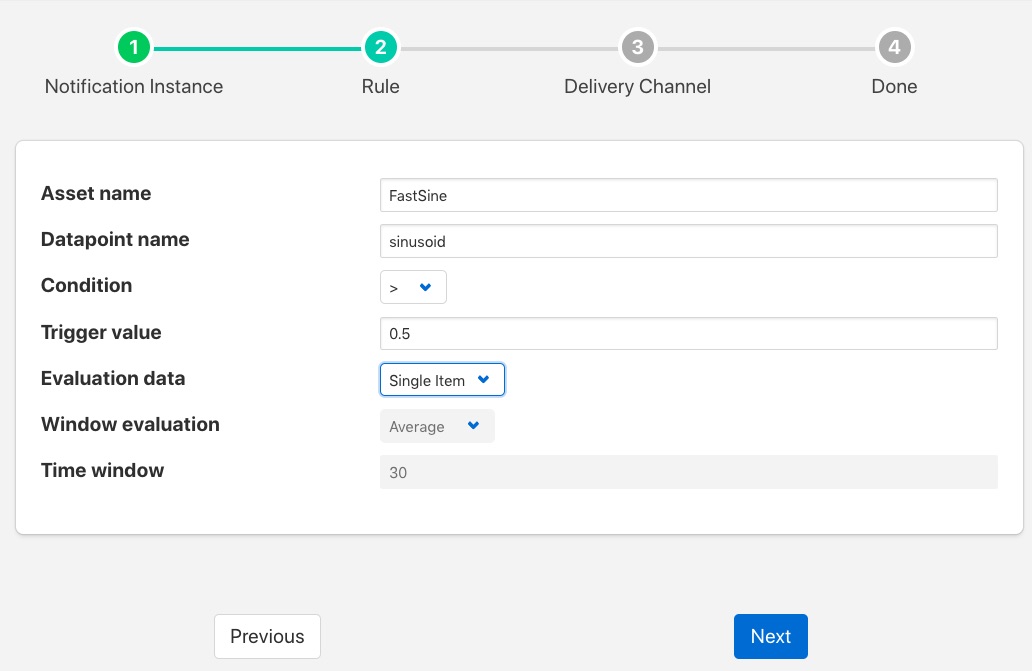Click step 4 Done circle
Image resolution: width=1032 pixels, height=671 pixels.
coord(894,47)
